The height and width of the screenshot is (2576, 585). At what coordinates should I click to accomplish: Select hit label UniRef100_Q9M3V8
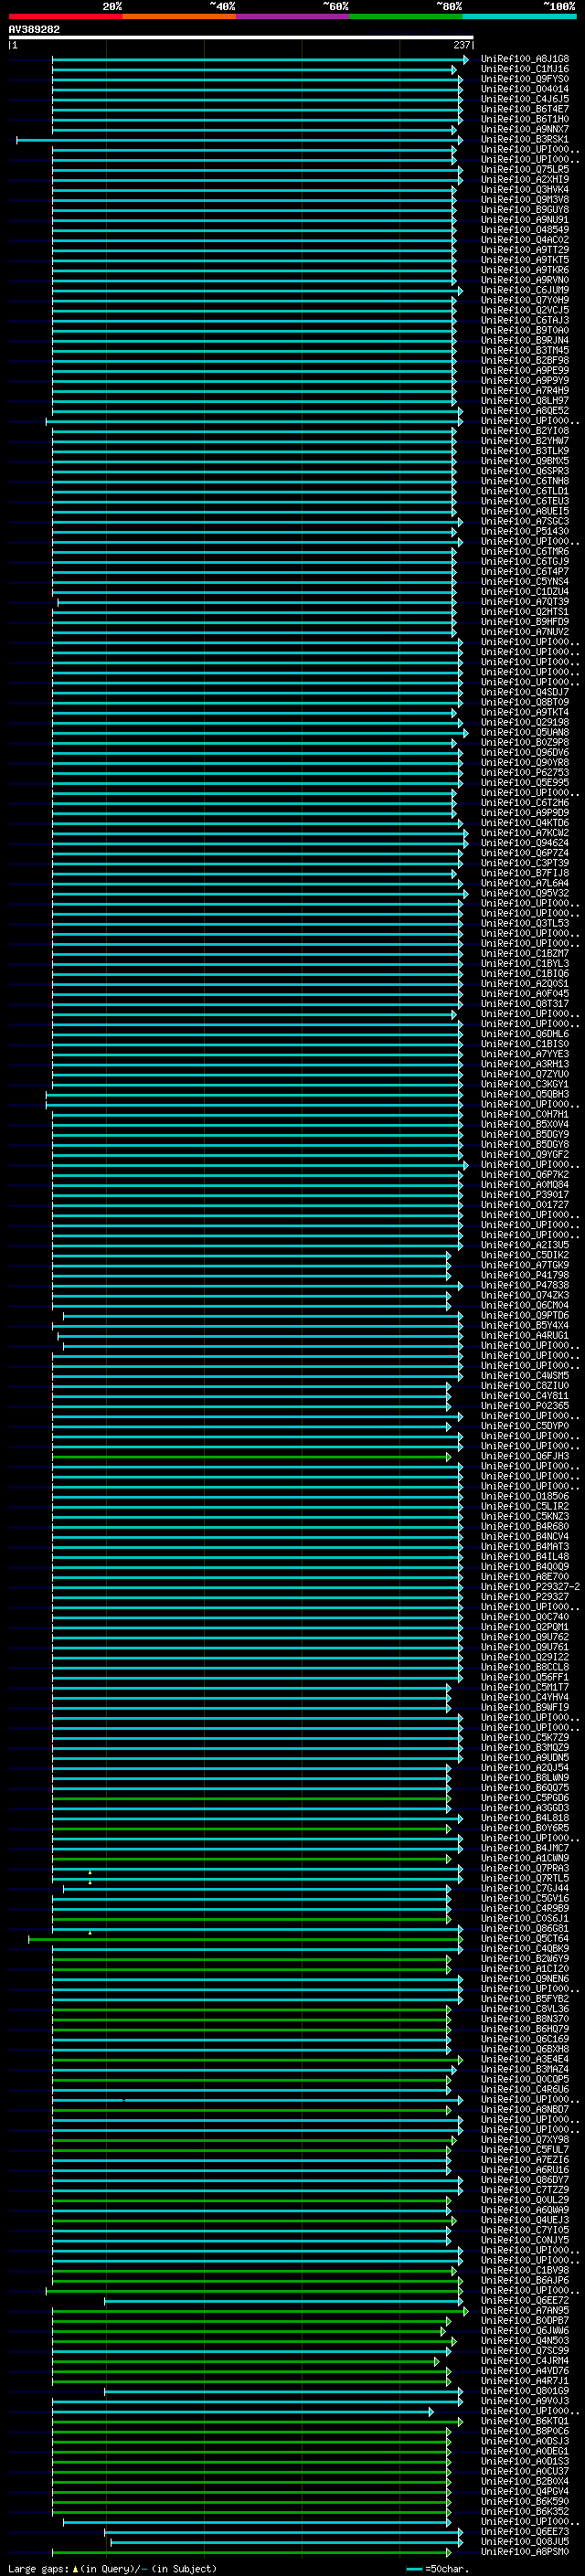tap(525, 200)
